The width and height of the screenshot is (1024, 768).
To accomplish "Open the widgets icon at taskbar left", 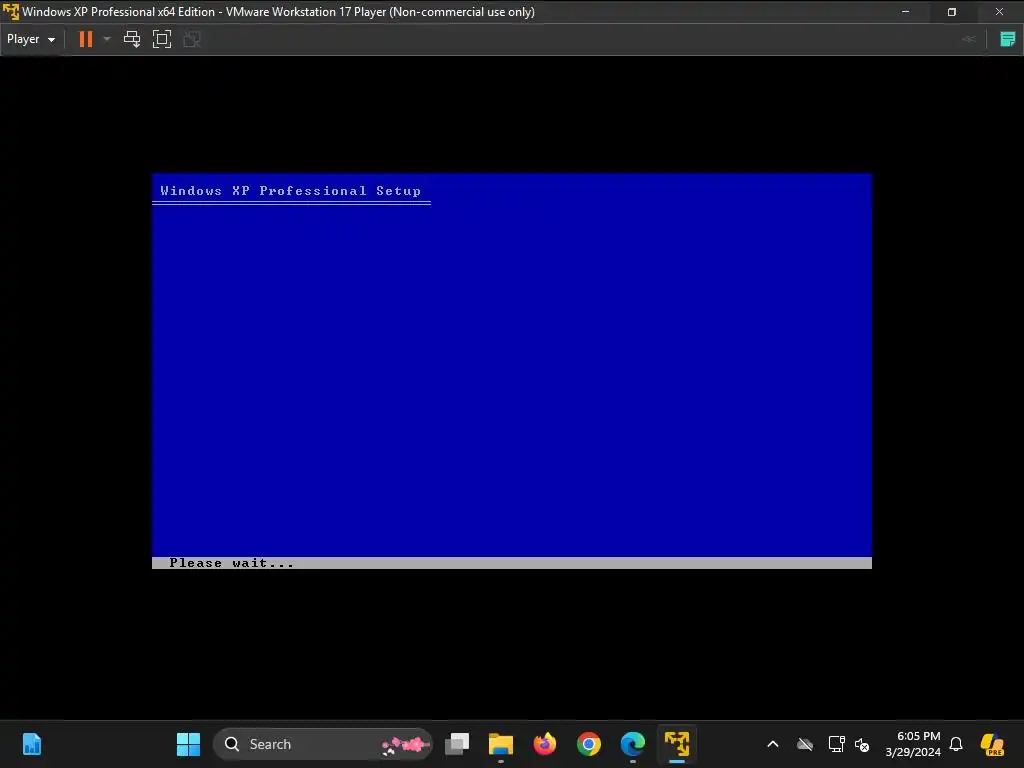I will point(31,744).
